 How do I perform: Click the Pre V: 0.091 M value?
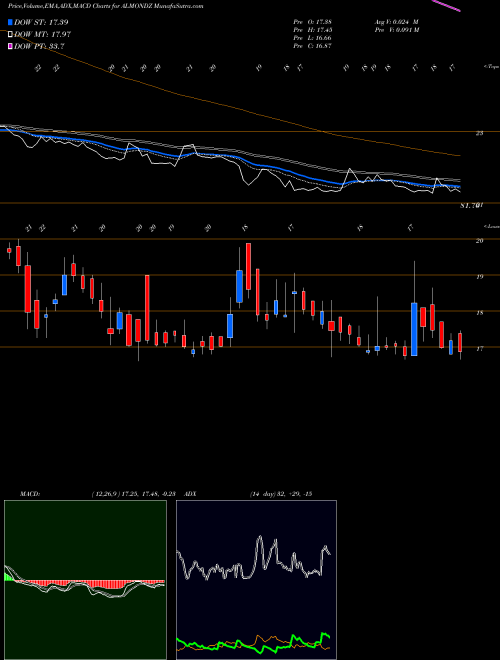click(396, 30)
